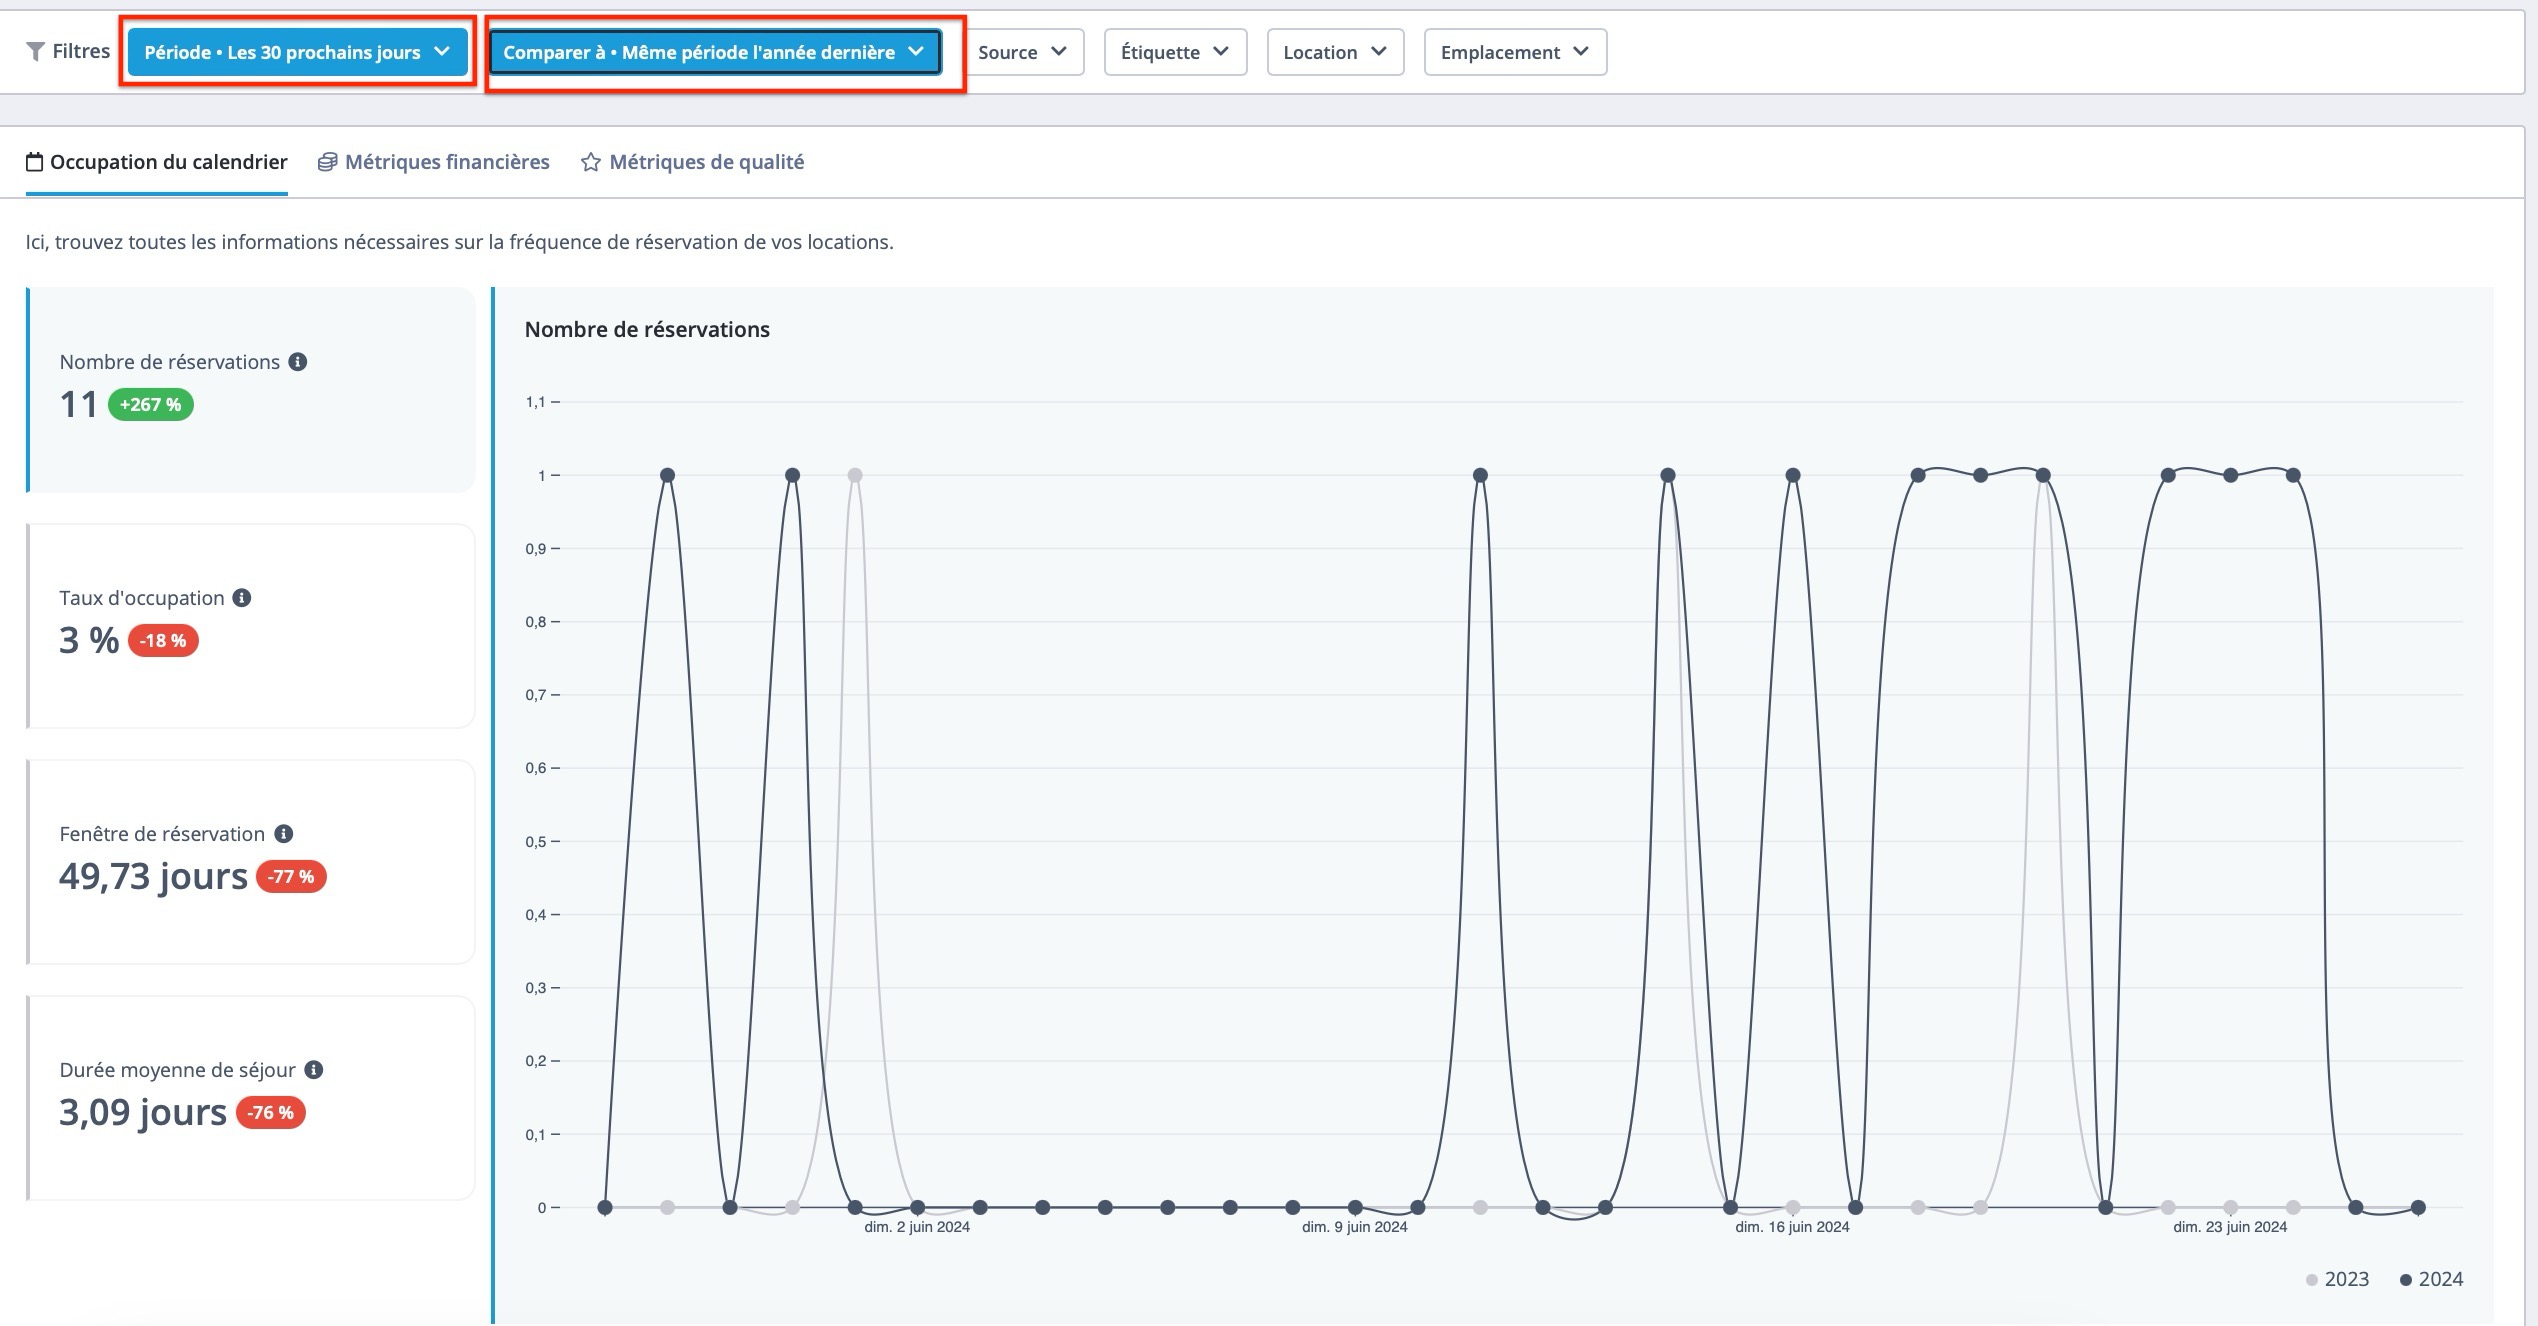The image size is (2538, 1326).
Task: Expand the Étiquette filter dropdown
Action: click(x=1174, y=52)
